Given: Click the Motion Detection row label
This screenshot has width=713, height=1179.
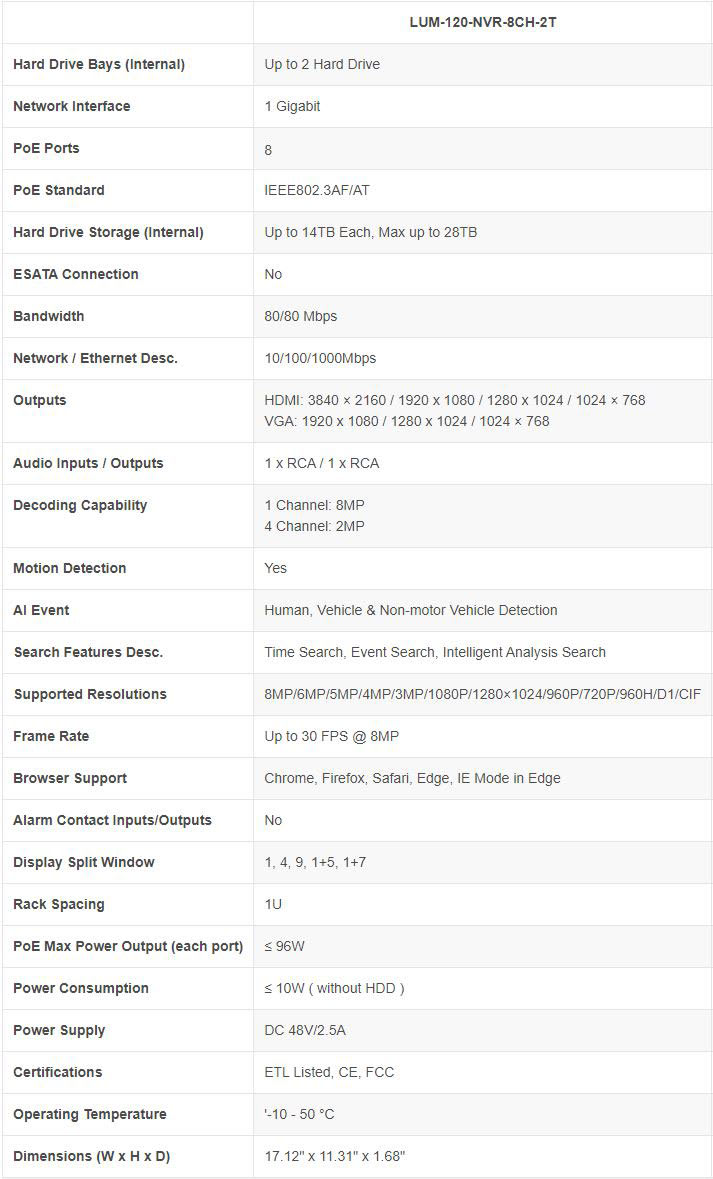Looking at the screenshot, I should point(70,568).
